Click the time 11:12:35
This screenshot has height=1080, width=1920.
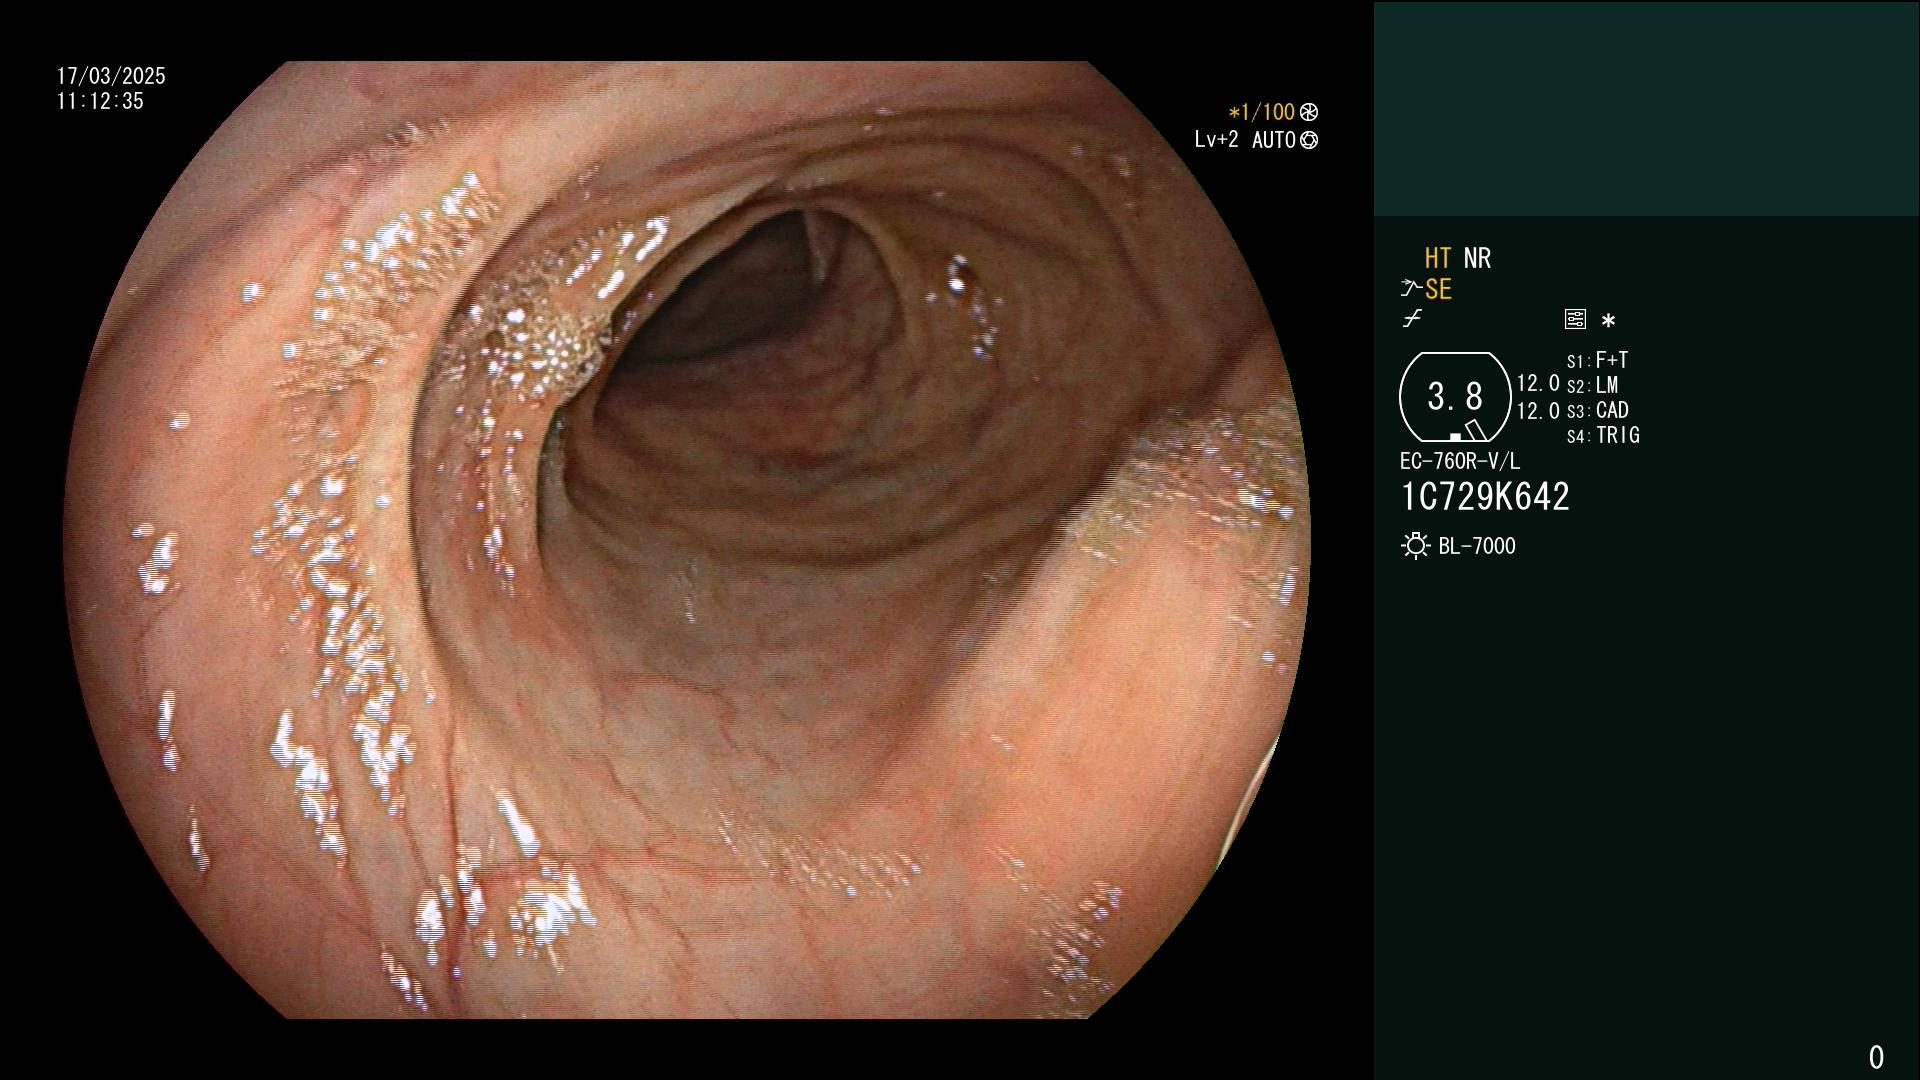click(x=100, y=101)
